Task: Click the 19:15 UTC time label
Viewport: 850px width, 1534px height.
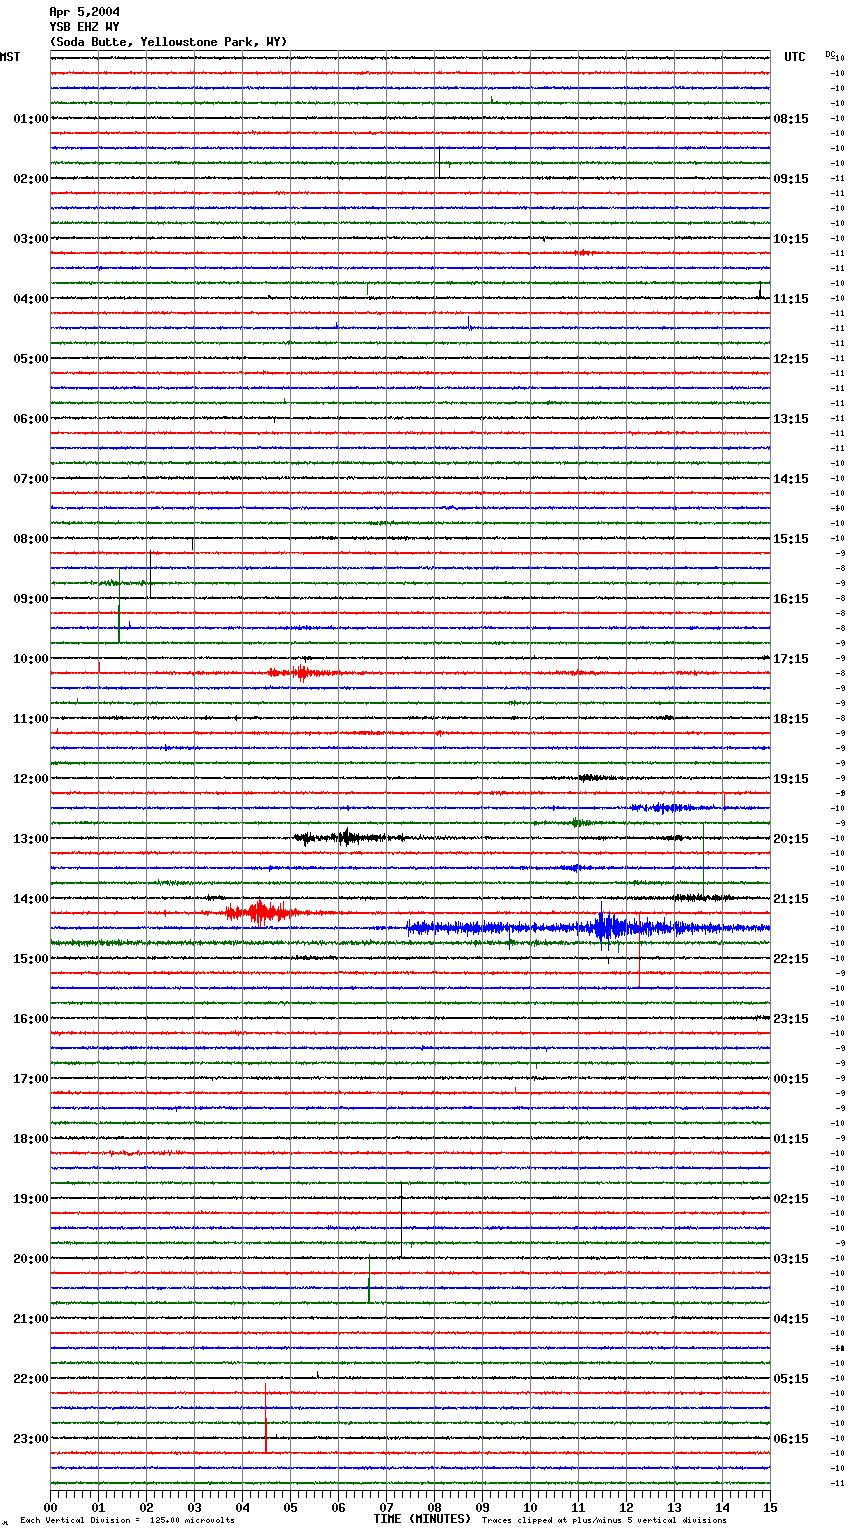Action: pyautogui.click(x=791, y=779)
